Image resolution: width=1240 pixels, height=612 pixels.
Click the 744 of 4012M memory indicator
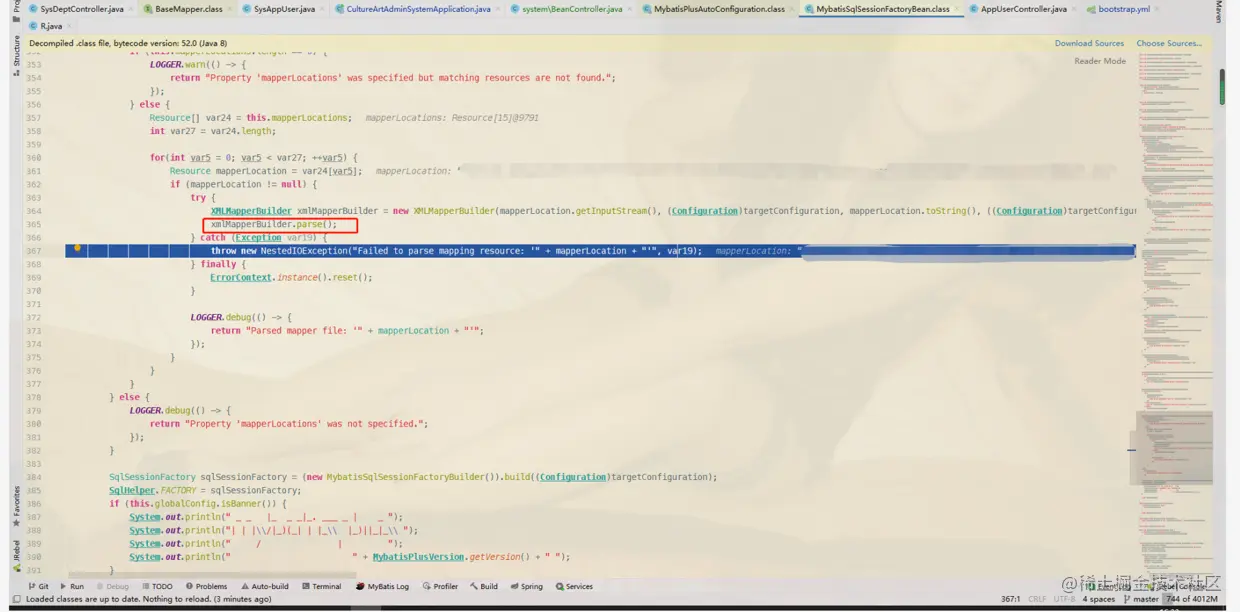coord(1192,599)
